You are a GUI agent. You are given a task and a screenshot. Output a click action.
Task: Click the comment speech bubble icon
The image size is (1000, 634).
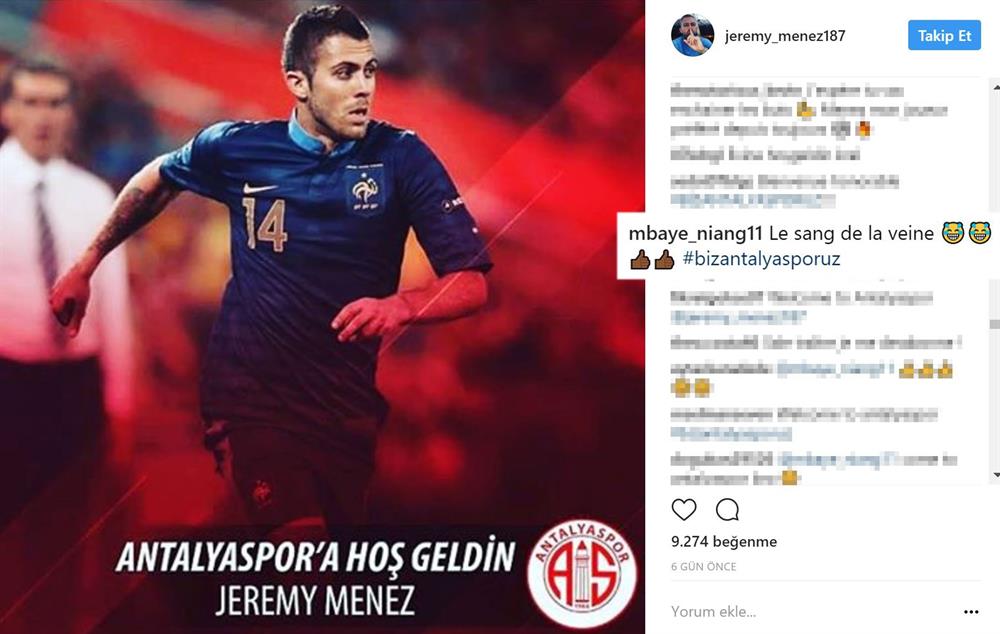point(727,510)
